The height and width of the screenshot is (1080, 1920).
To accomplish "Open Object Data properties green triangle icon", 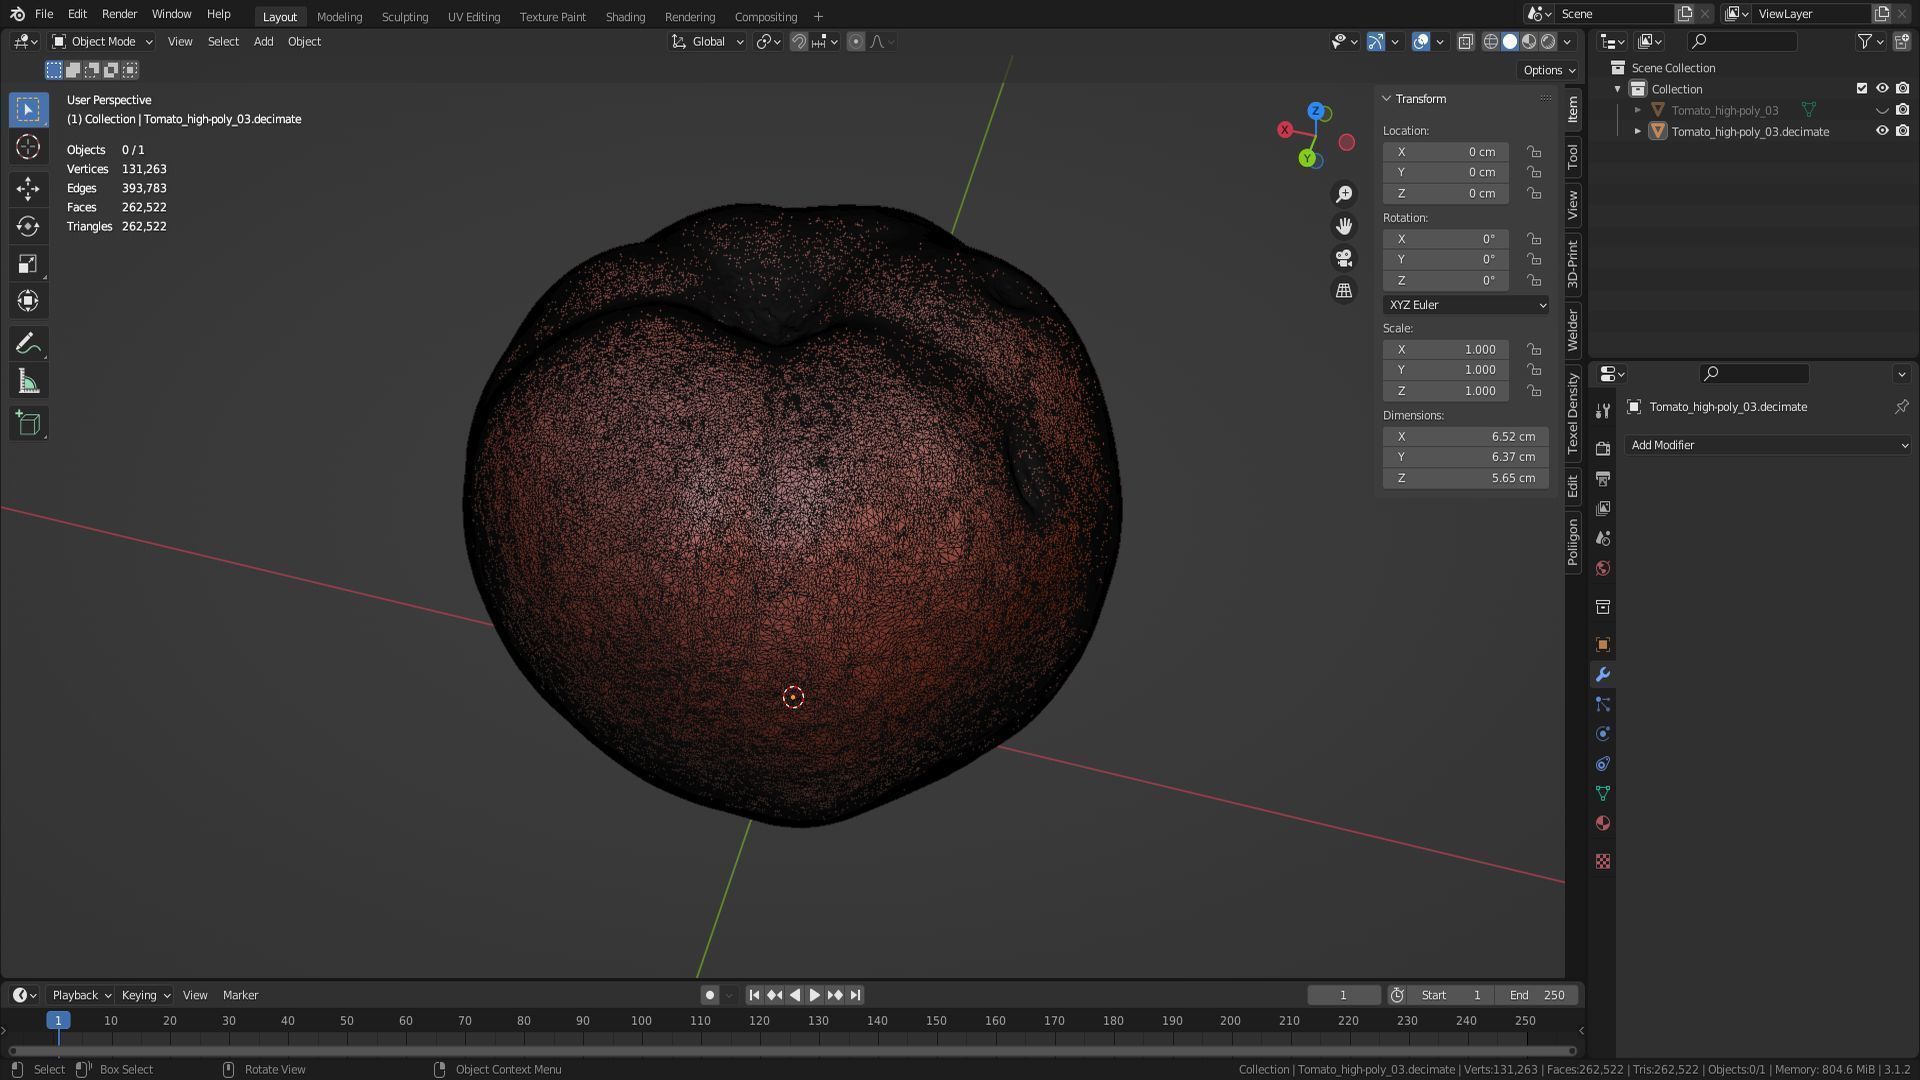I will [x=1603, y=793].
